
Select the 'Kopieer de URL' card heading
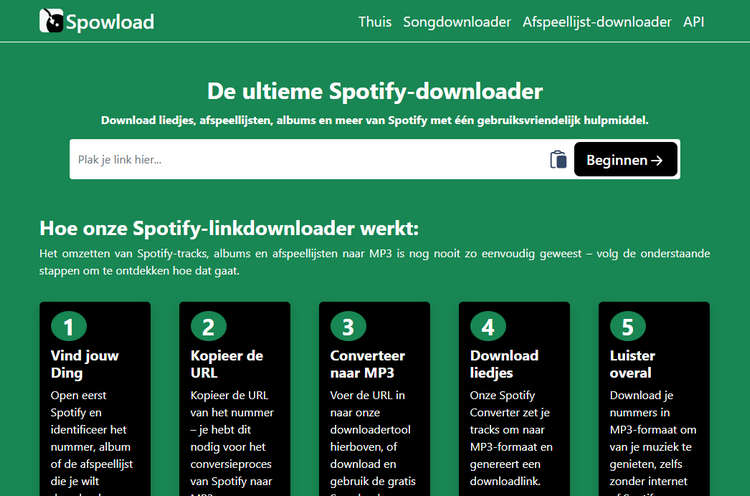pos(227,364)
